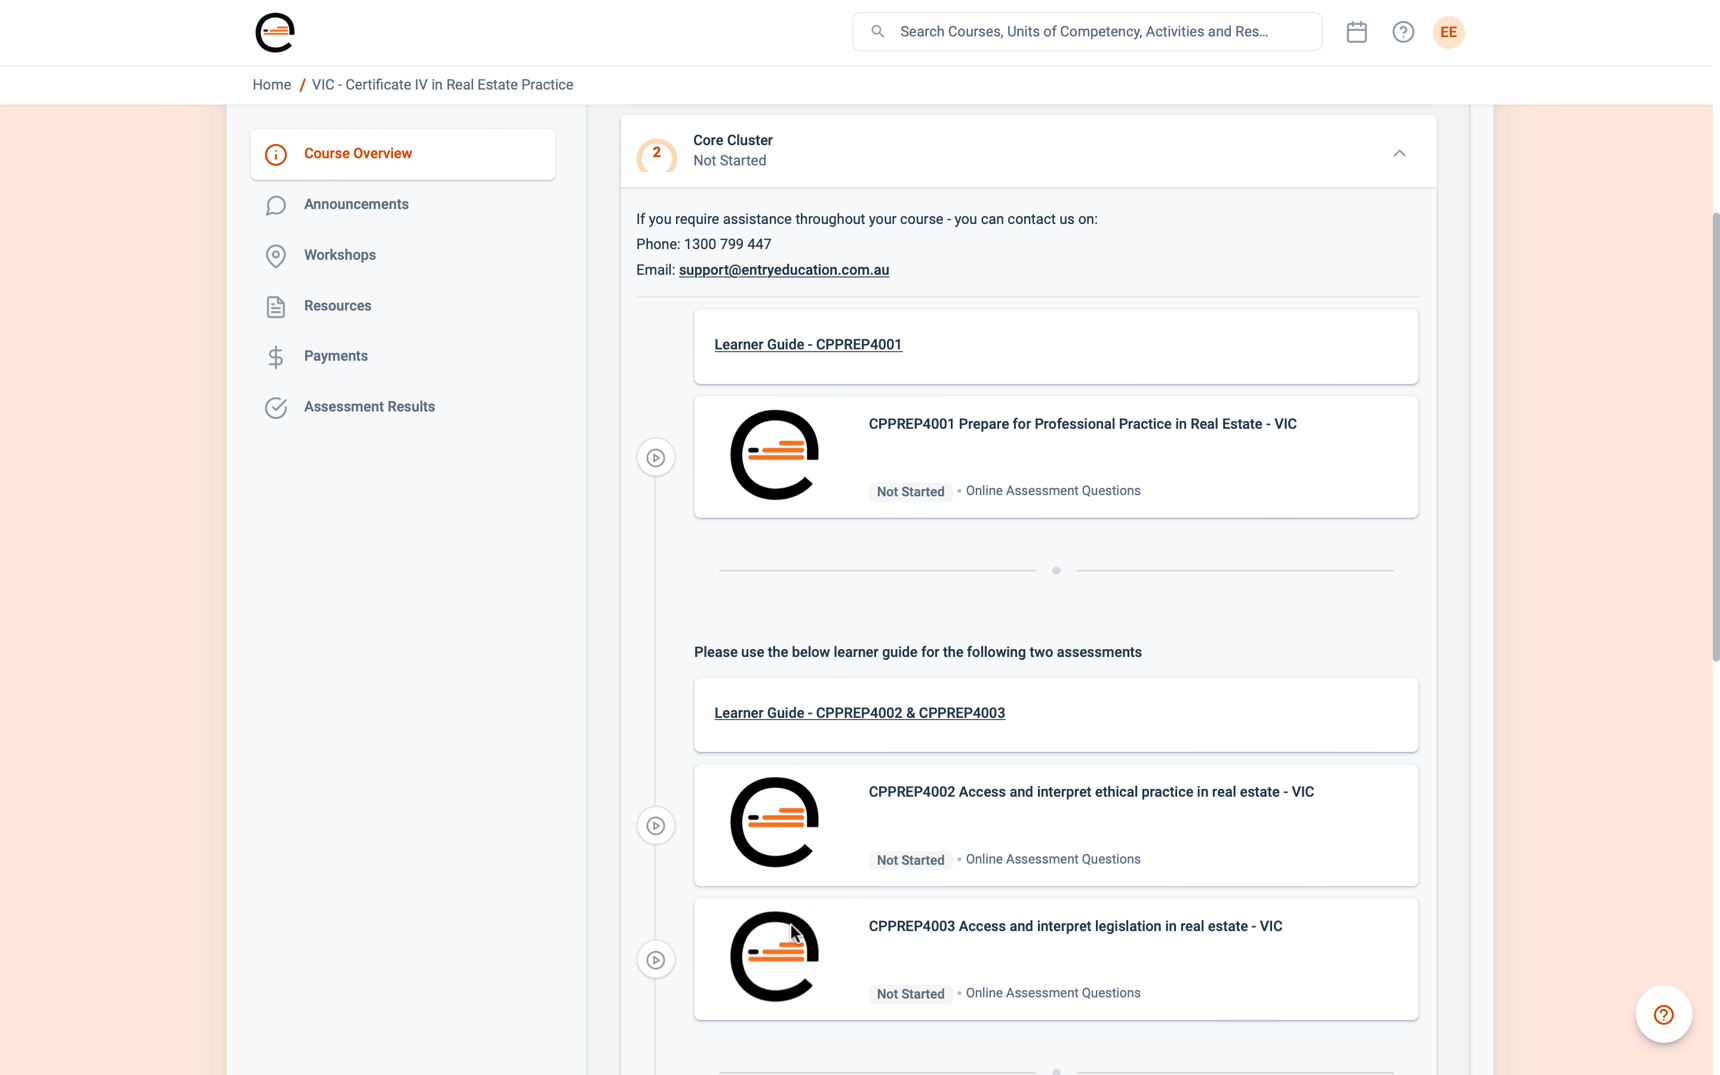Open Learner Guide - CPPREP4002 & CPPREP4003 link
The height and width of the screenshot is (1075, 1720).
click(859, 713)
